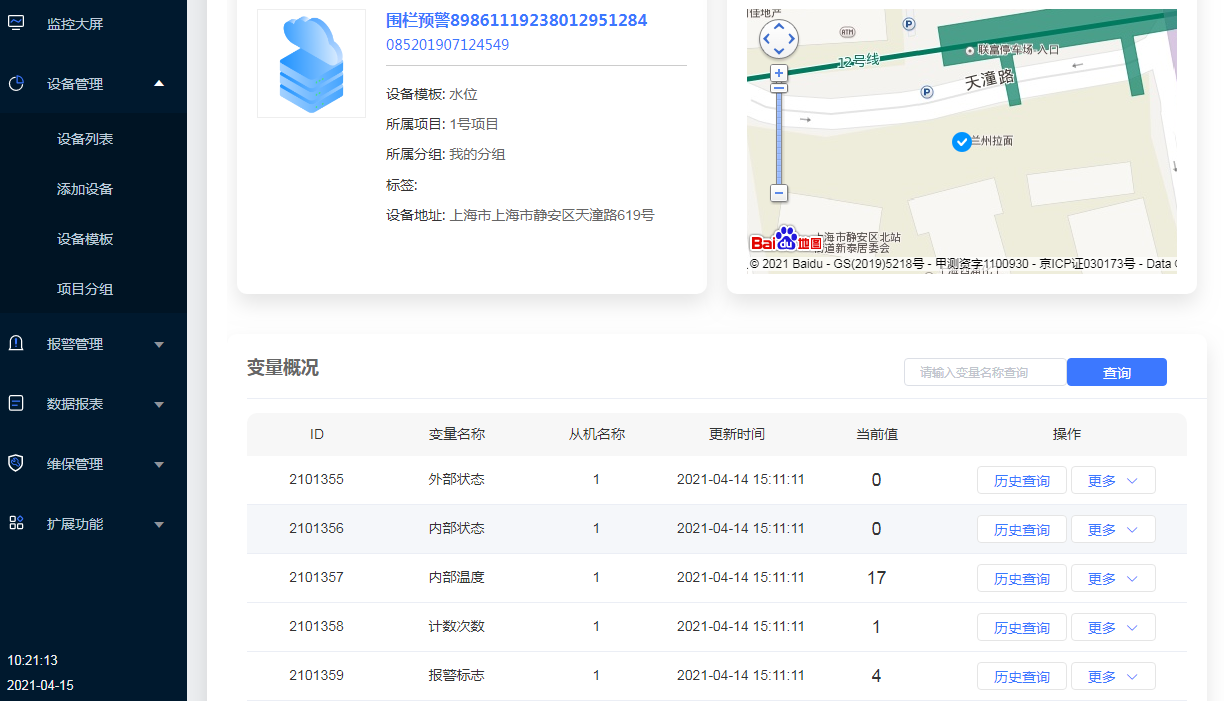Click the map pan direction control

pos(779,39)
